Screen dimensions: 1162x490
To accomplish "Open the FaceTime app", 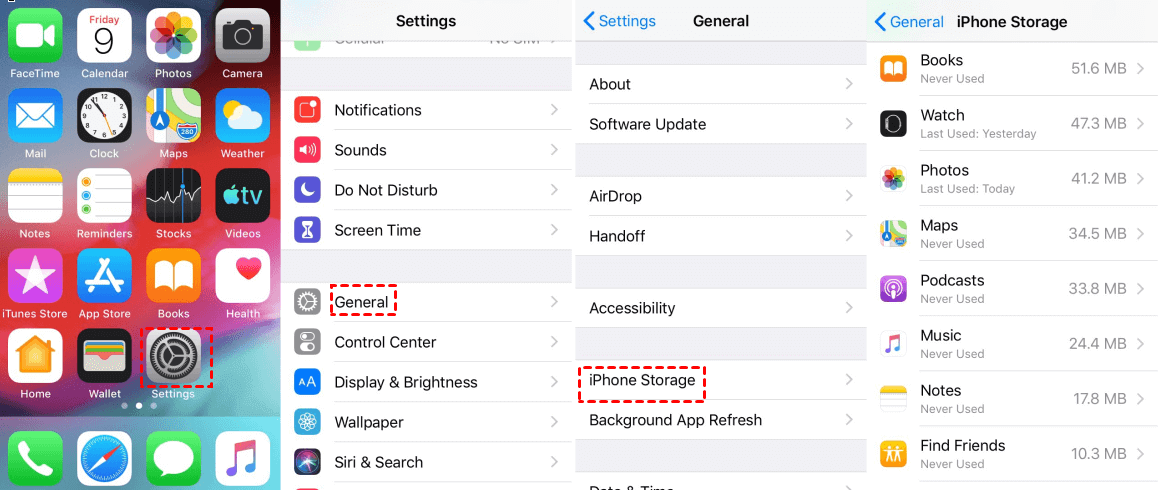I will coord(35,37).
